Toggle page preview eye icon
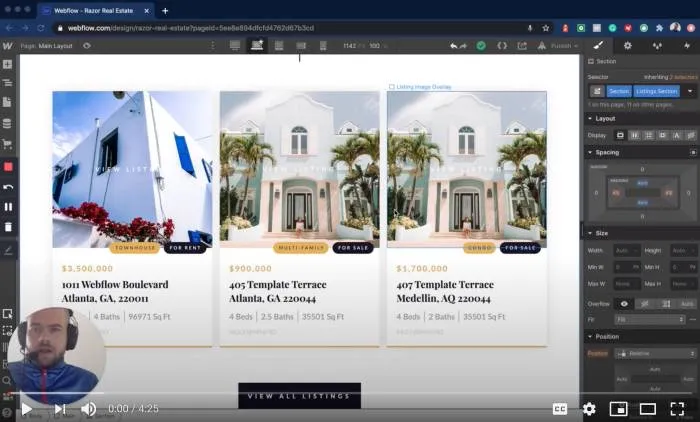 pyautogui.click(x=87, y=46)
